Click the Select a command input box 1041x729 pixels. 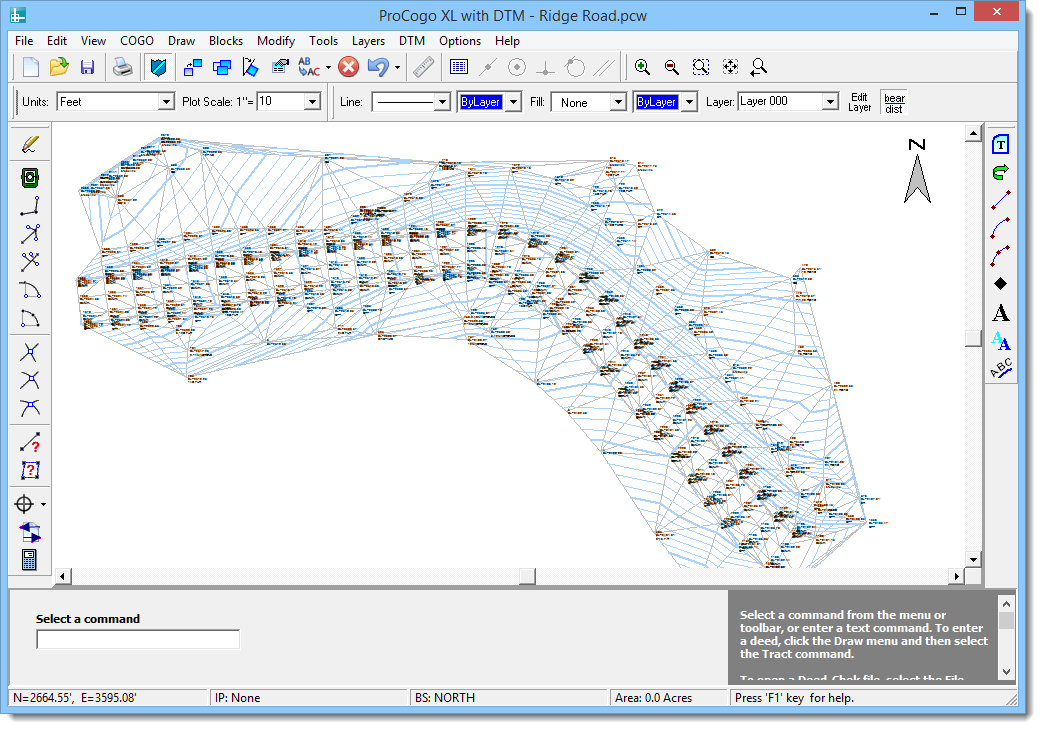click(x=138, y=639)
